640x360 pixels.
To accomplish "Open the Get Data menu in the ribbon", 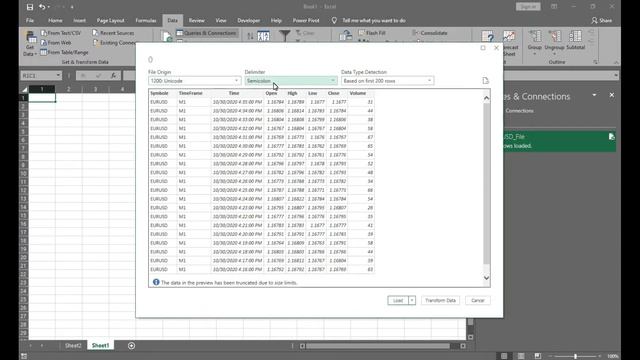I will pyautogui.click(x=30, y=44).
